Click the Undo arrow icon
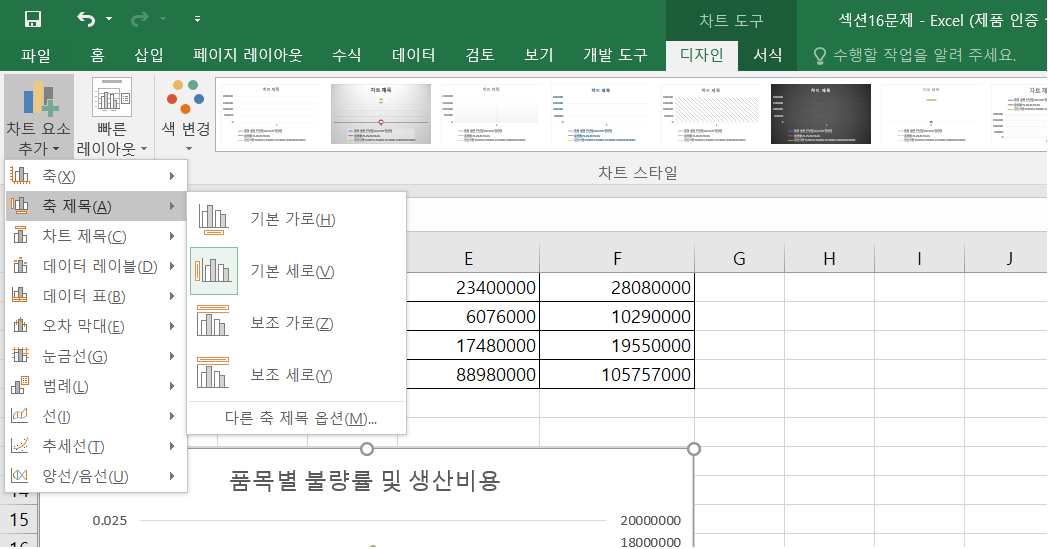Image resolution: width=1048 pixels, height=549 pixels. [87, 19]
